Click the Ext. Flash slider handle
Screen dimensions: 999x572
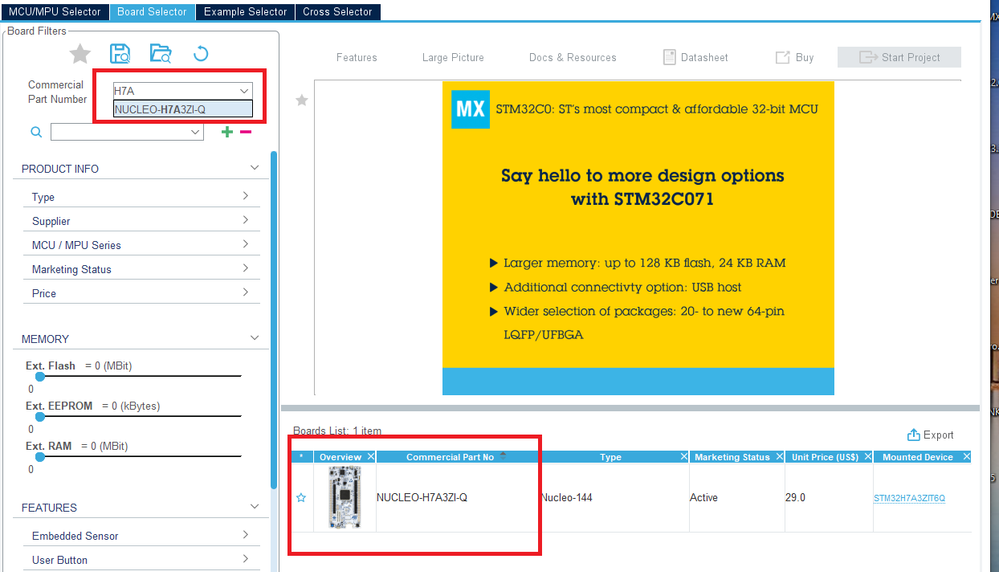click(x=40, y=376)
